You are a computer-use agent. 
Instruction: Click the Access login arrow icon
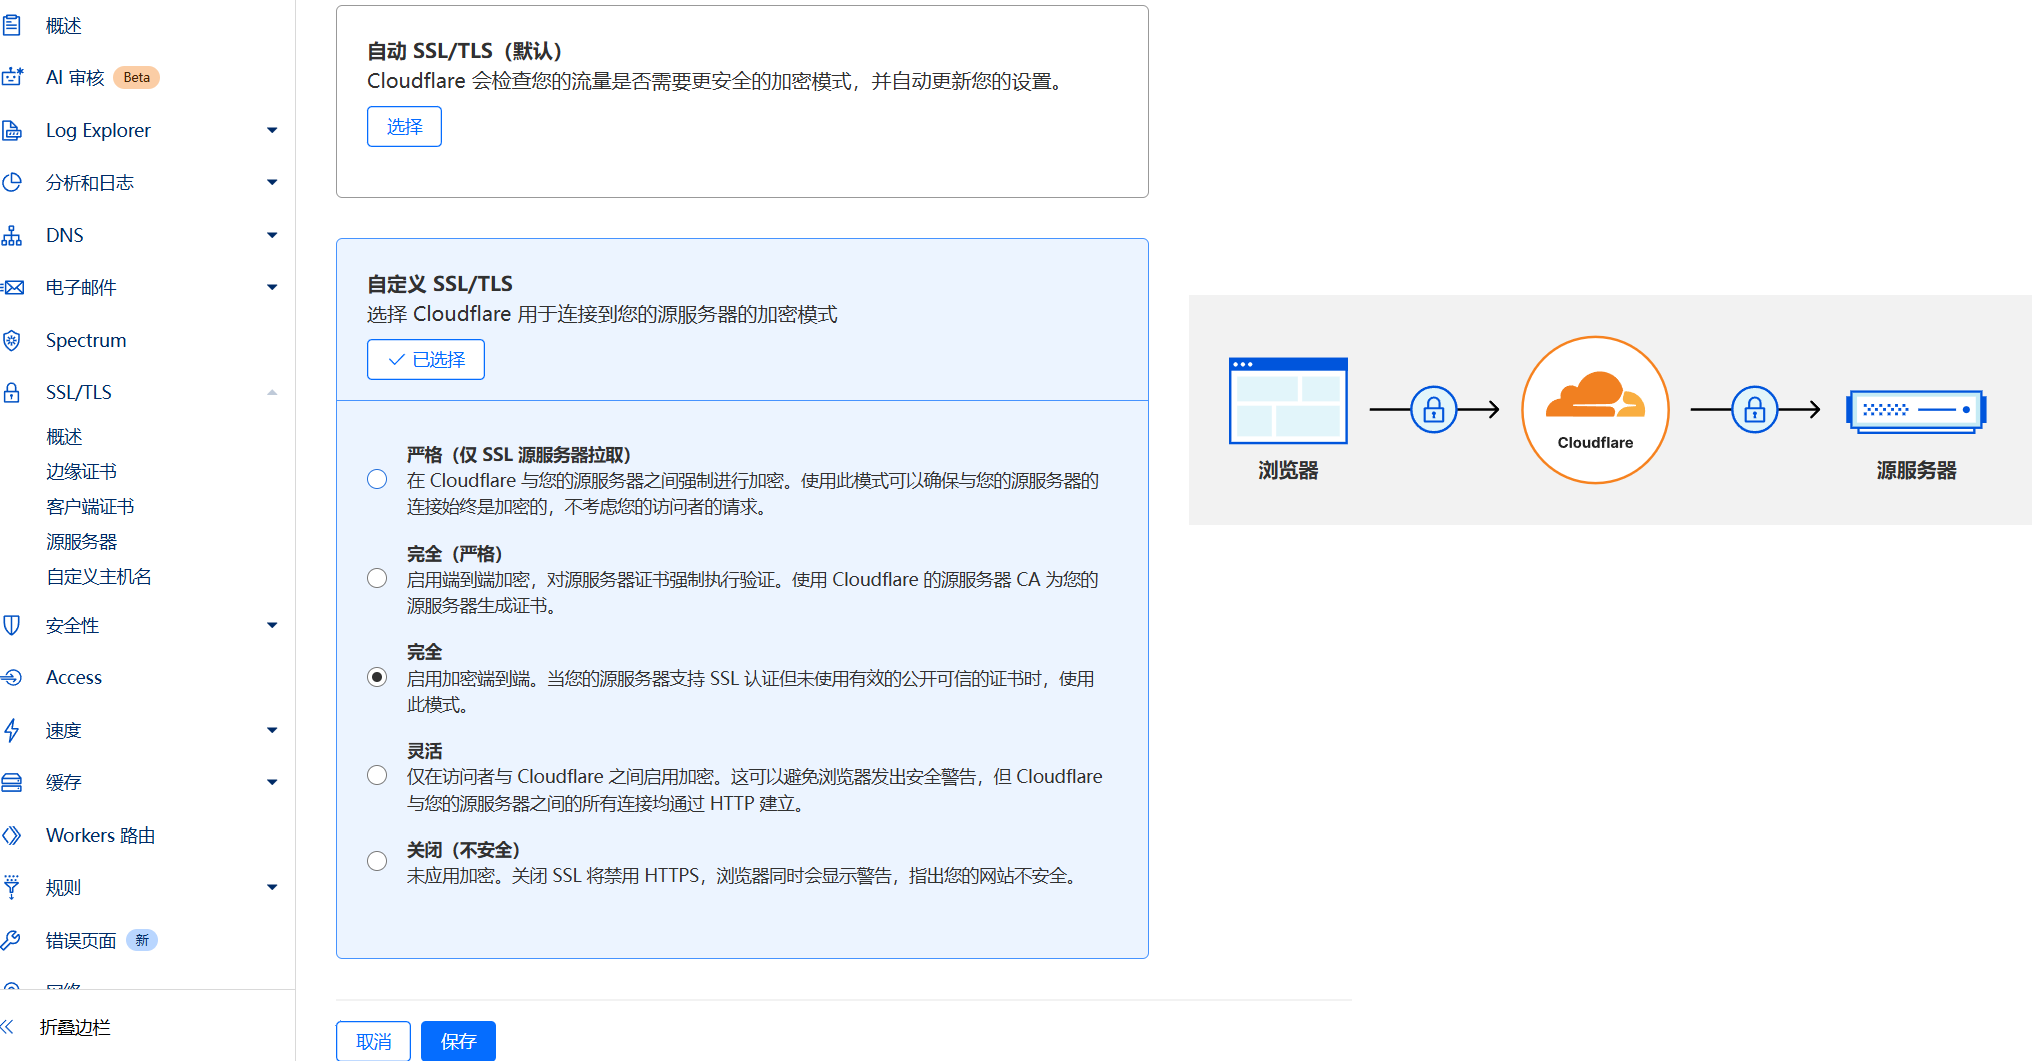(12, 677)
